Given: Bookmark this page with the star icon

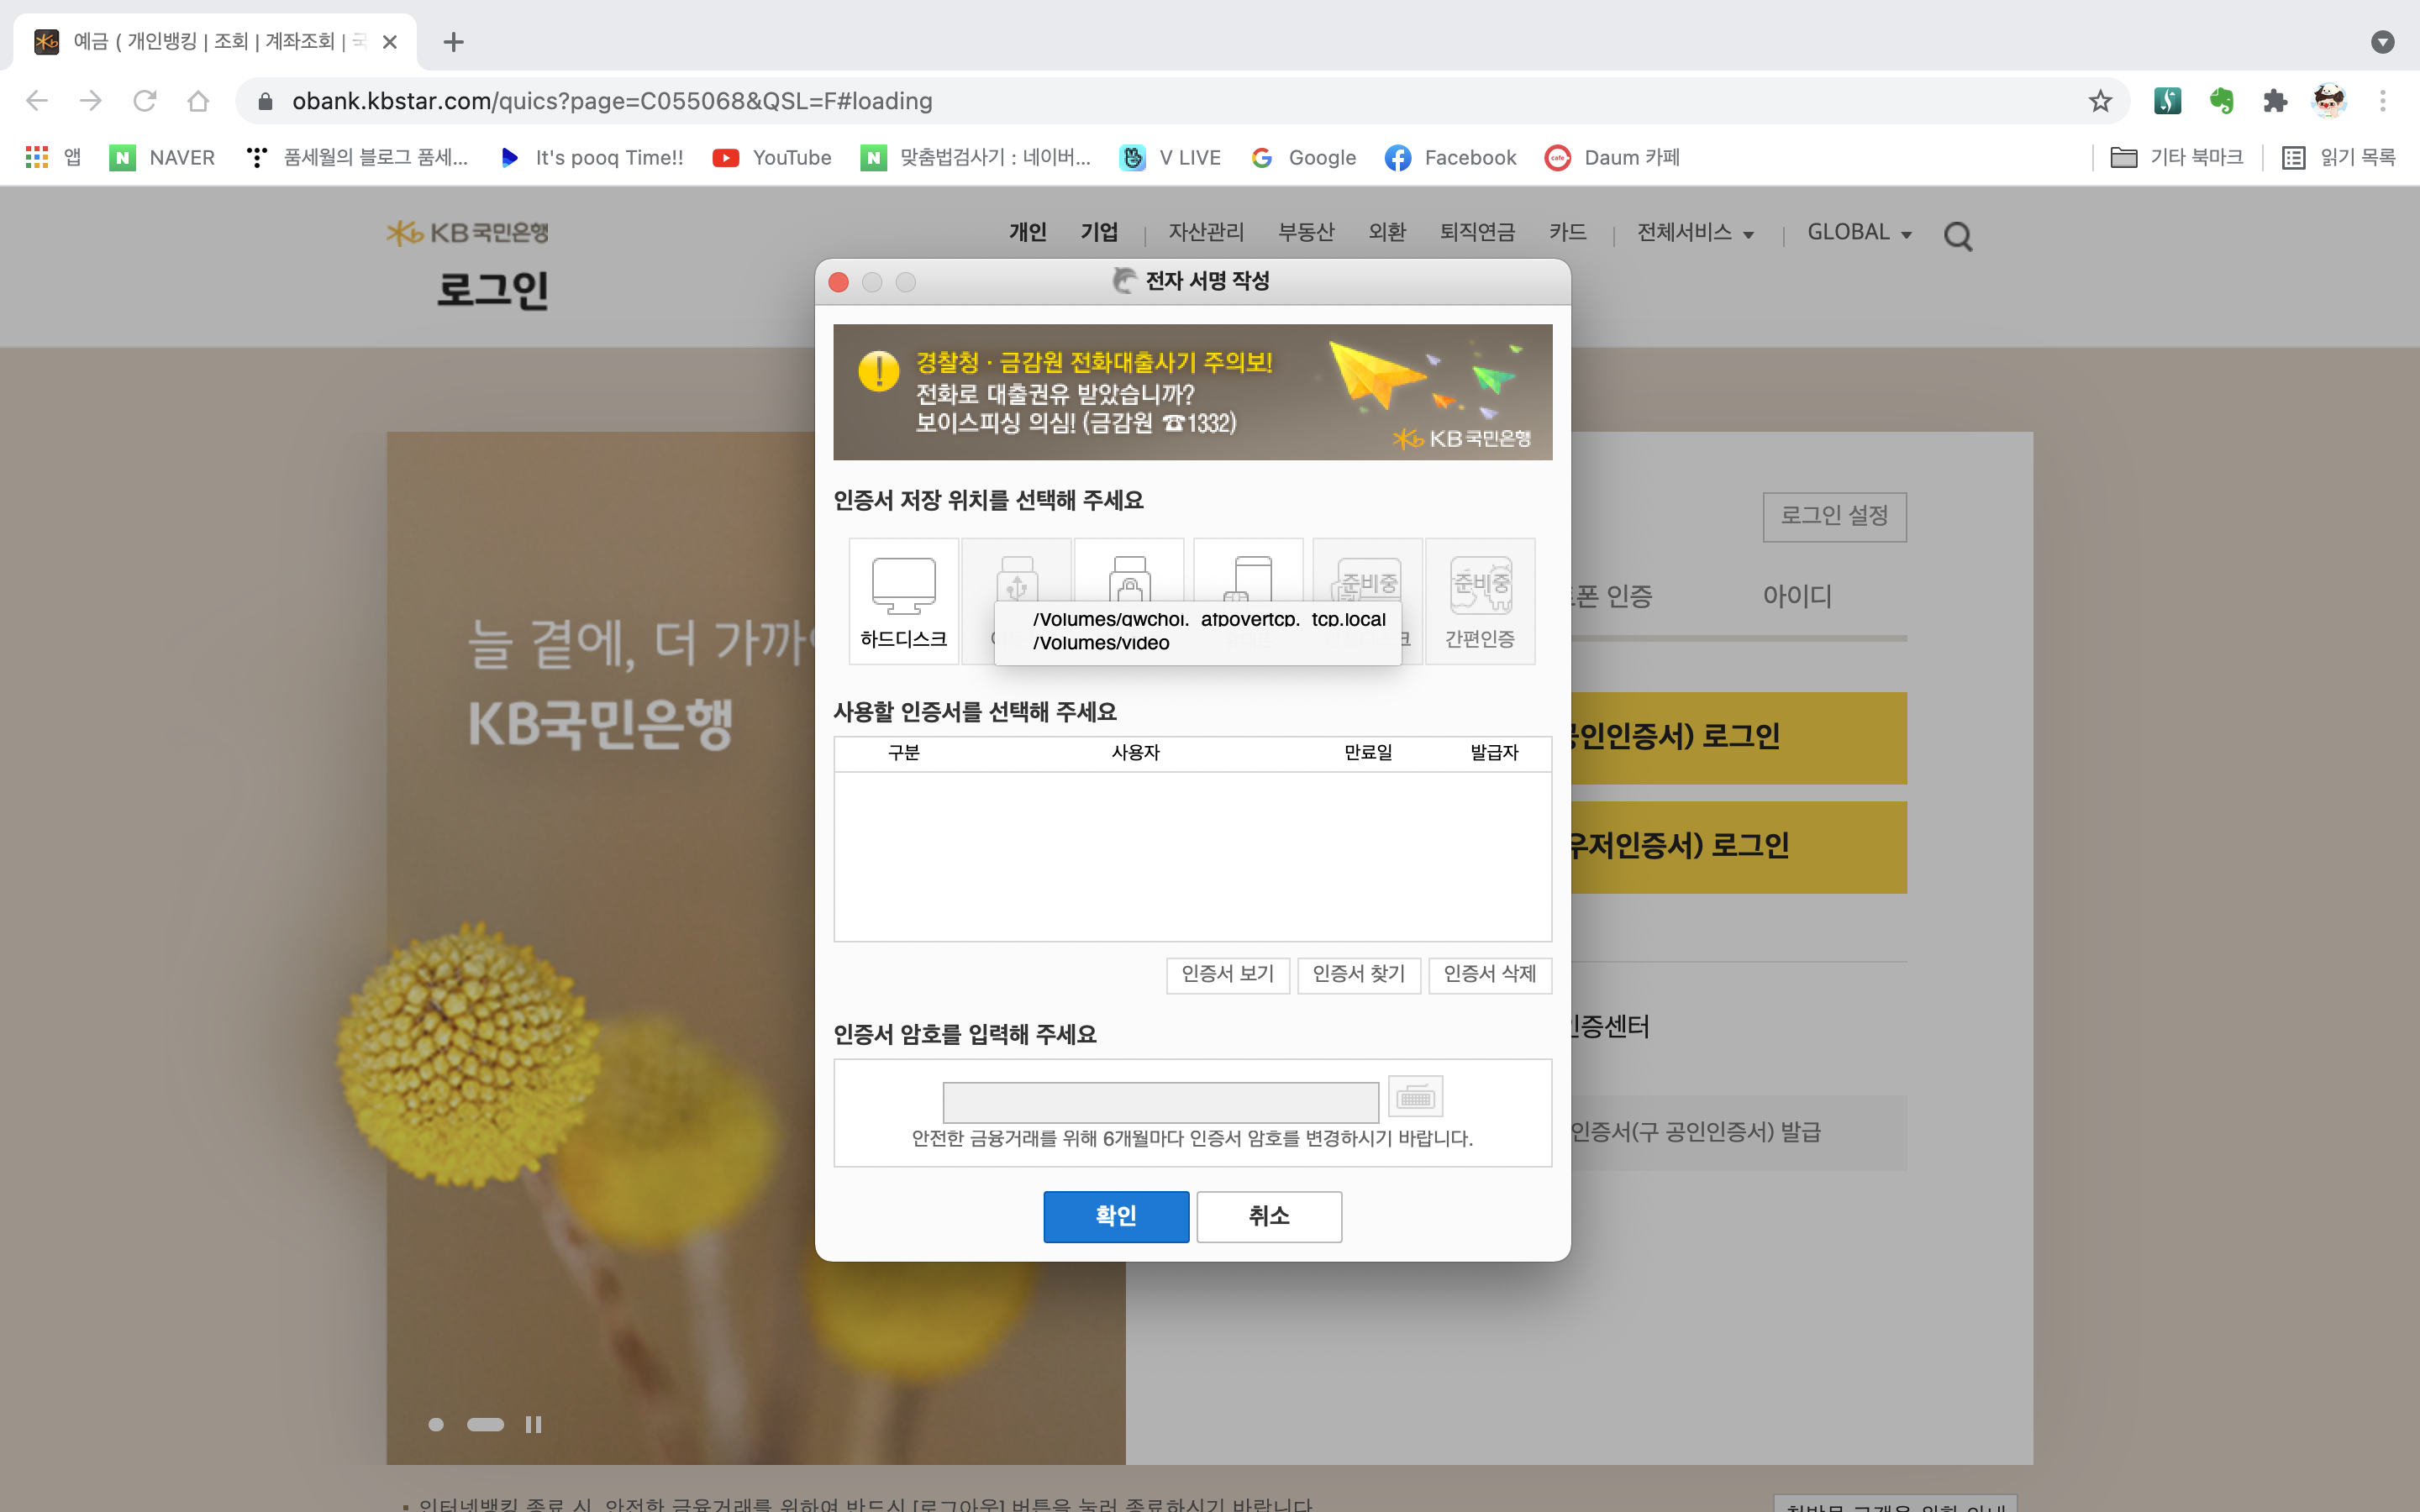Looking at the screenshot, I should (2099, 101).
